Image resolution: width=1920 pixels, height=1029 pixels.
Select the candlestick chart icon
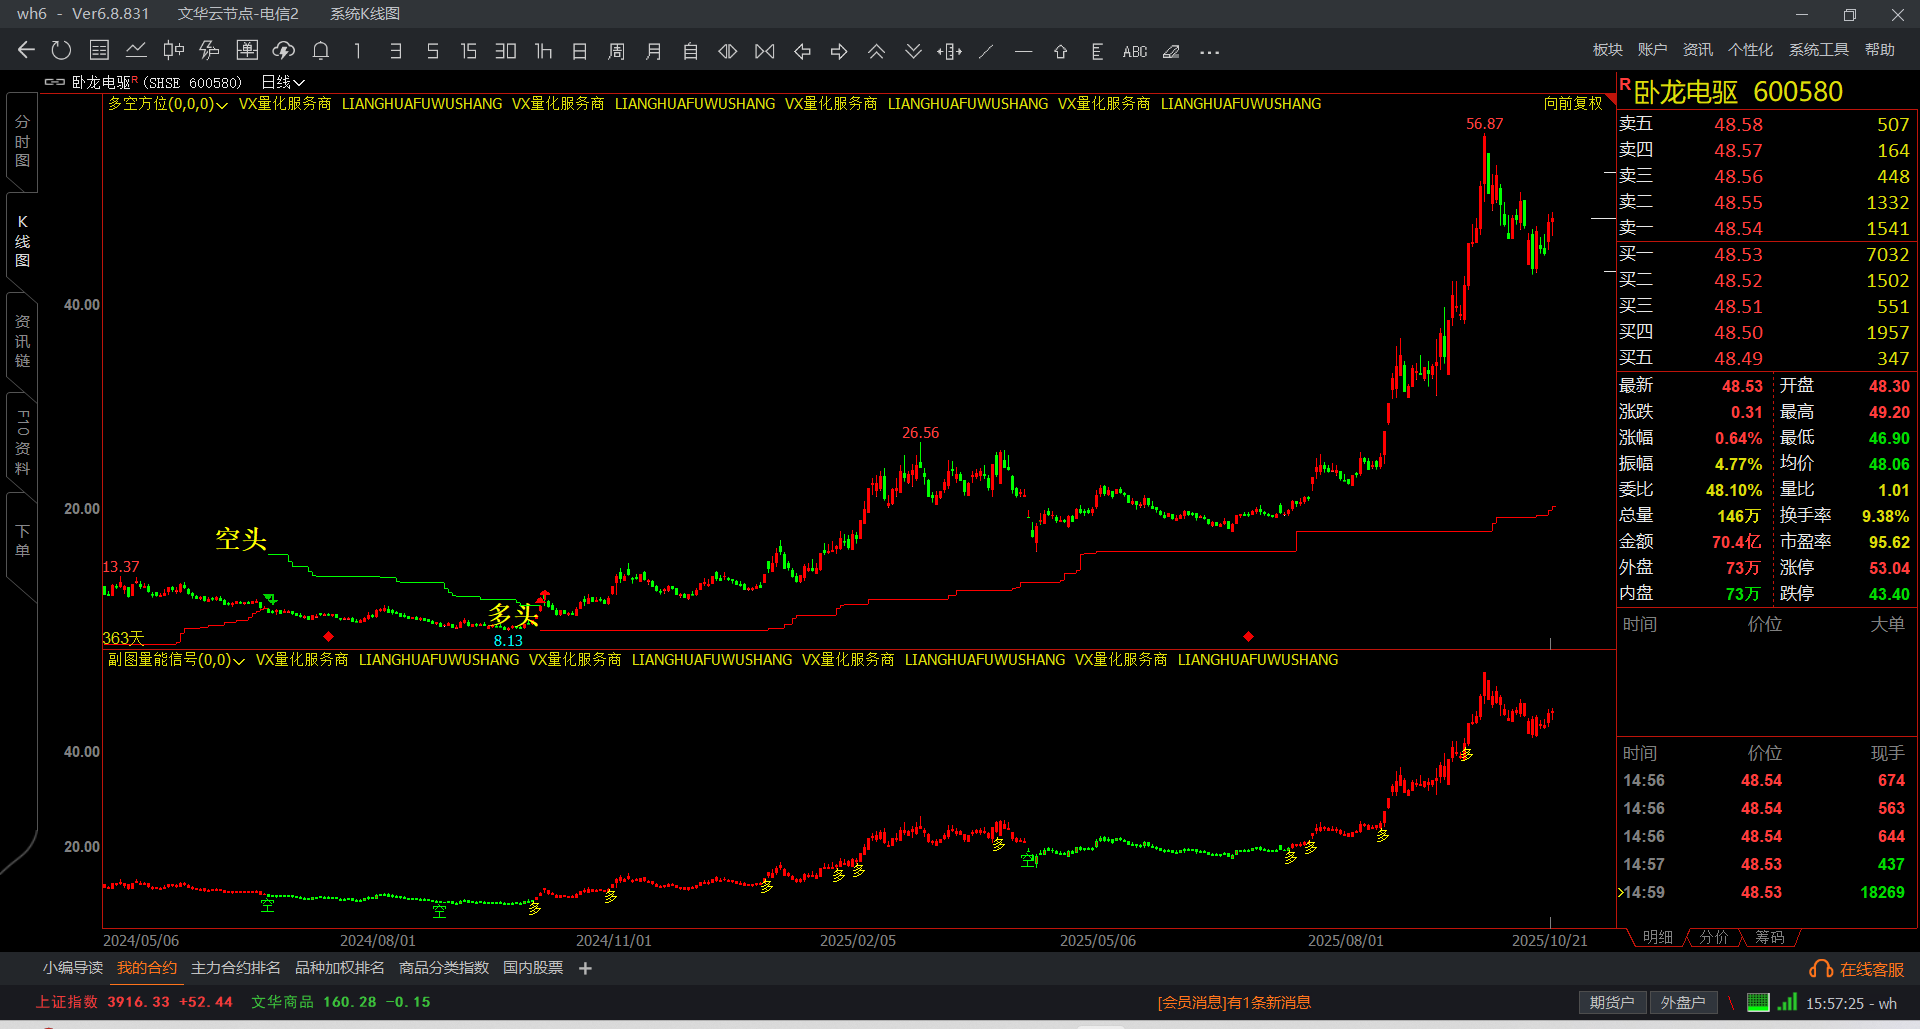[x=173, y=51]
